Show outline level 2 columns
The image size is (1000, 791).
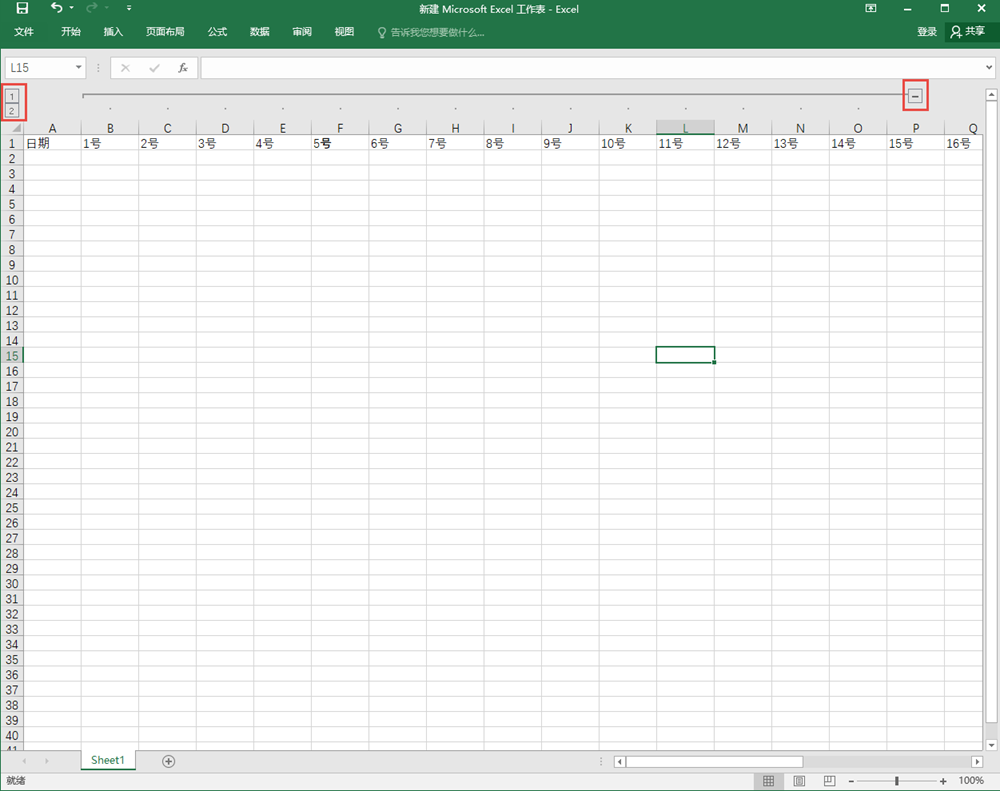pos(12,110)
